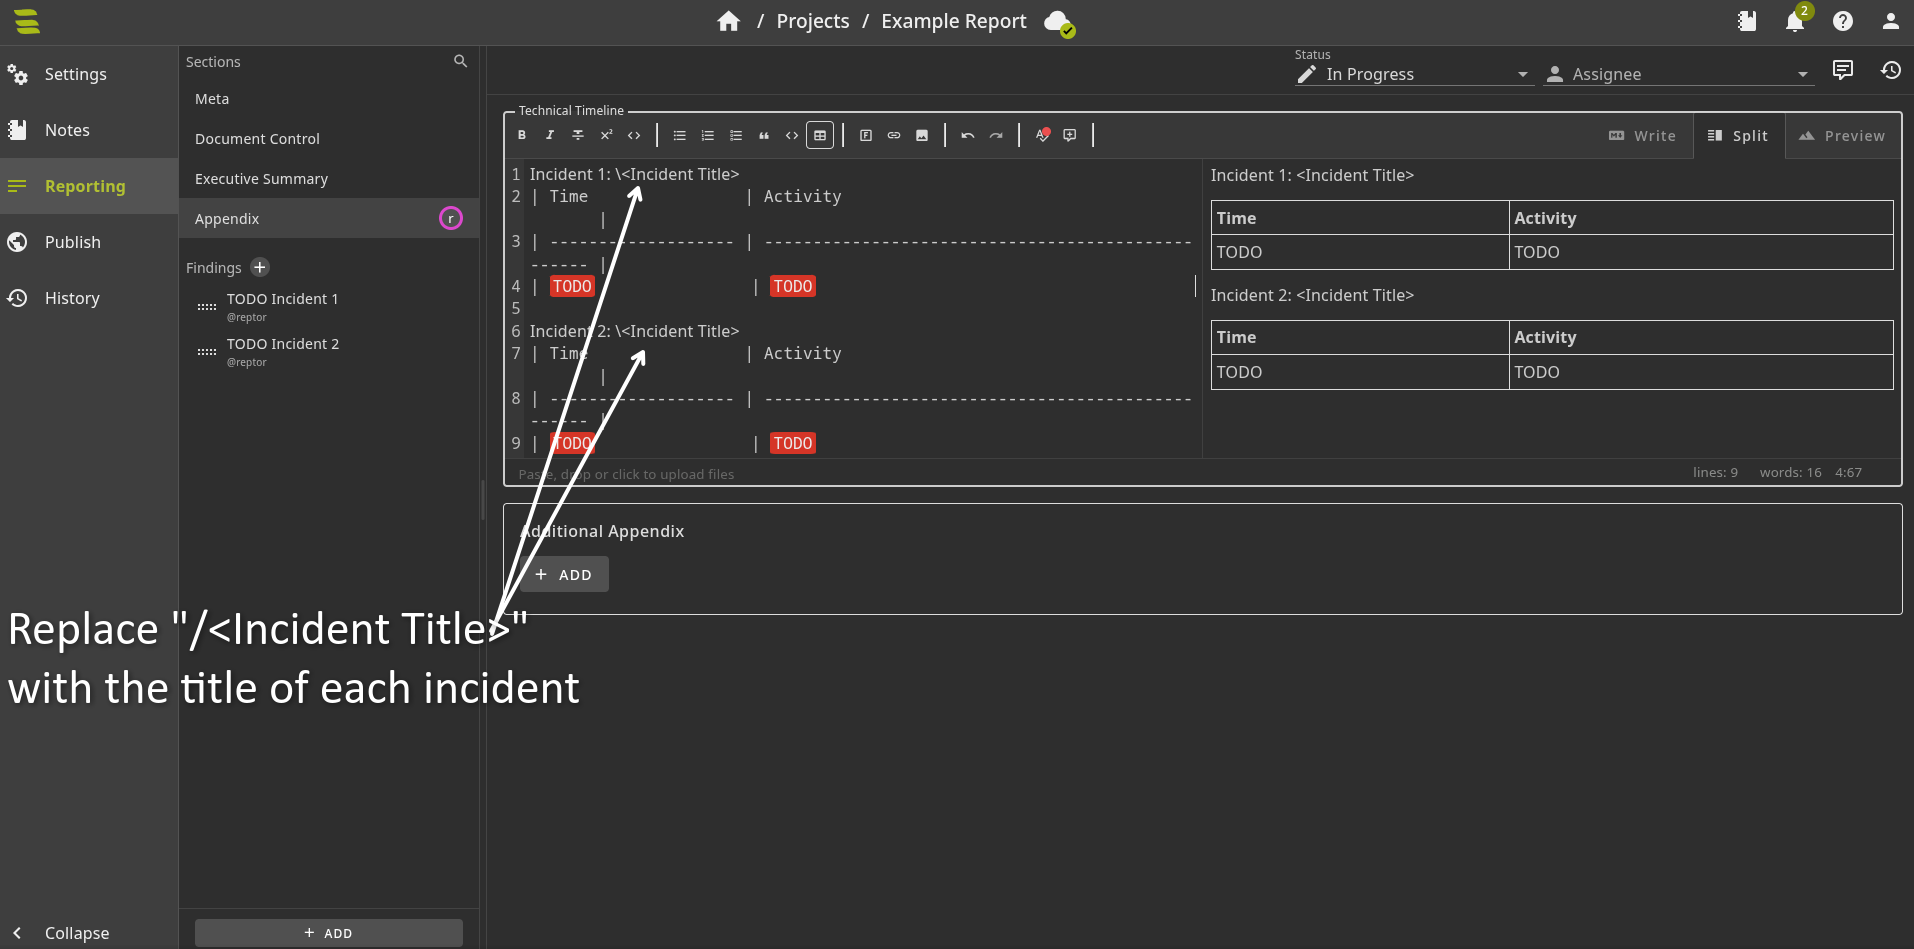1914x949 pixels.
Task: Apply superscript formatting
Action: tap(605, 135)
